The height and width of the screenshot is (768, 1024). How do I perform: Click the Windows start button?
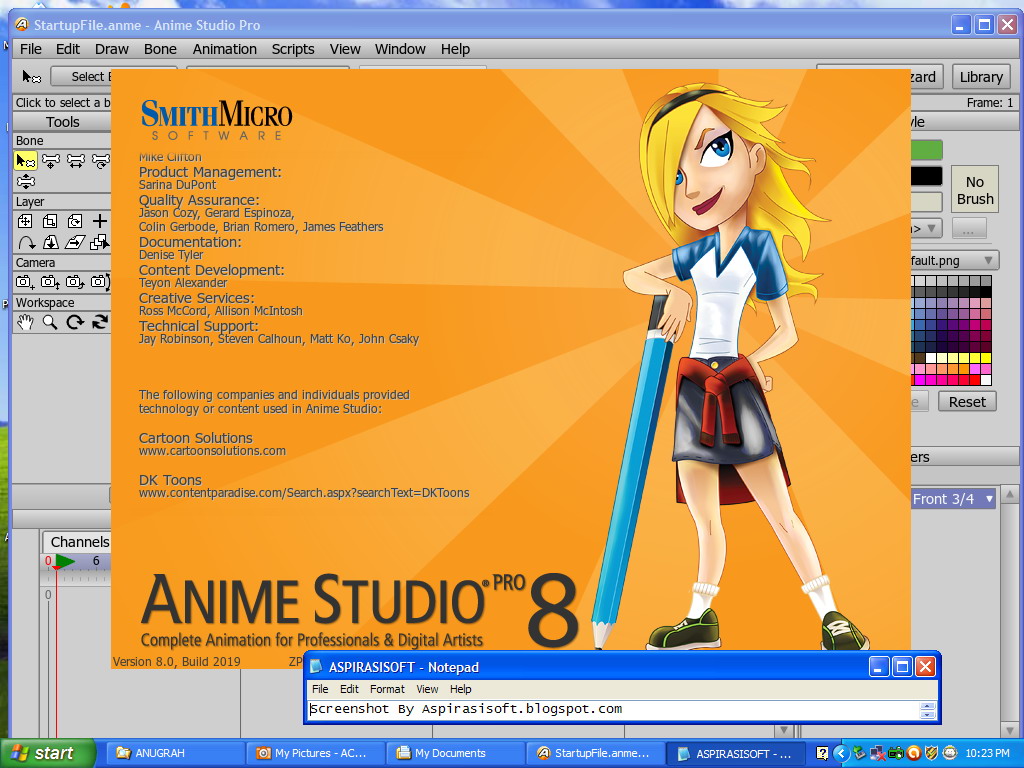[x=48, y=753]
